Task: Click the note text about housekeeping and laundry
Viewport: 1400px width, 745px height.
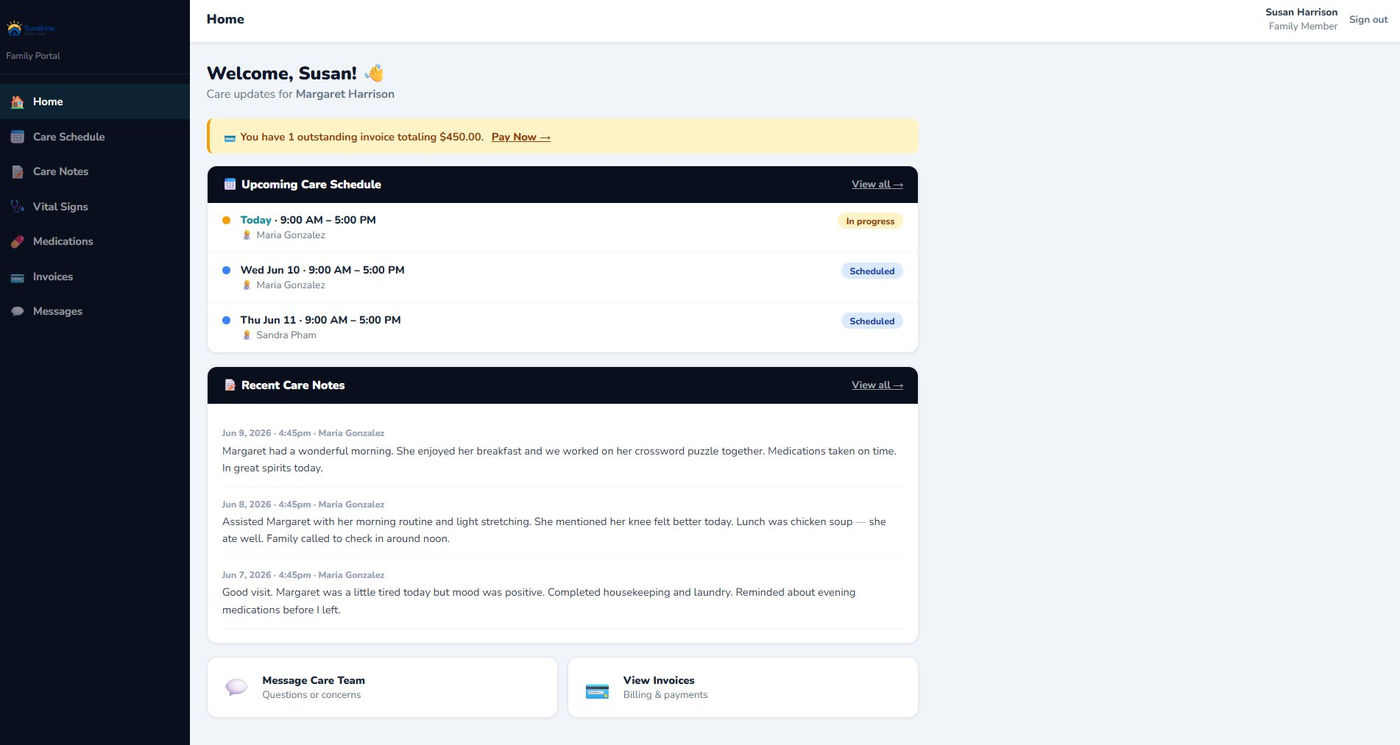Action: click(x=539, y=601)
